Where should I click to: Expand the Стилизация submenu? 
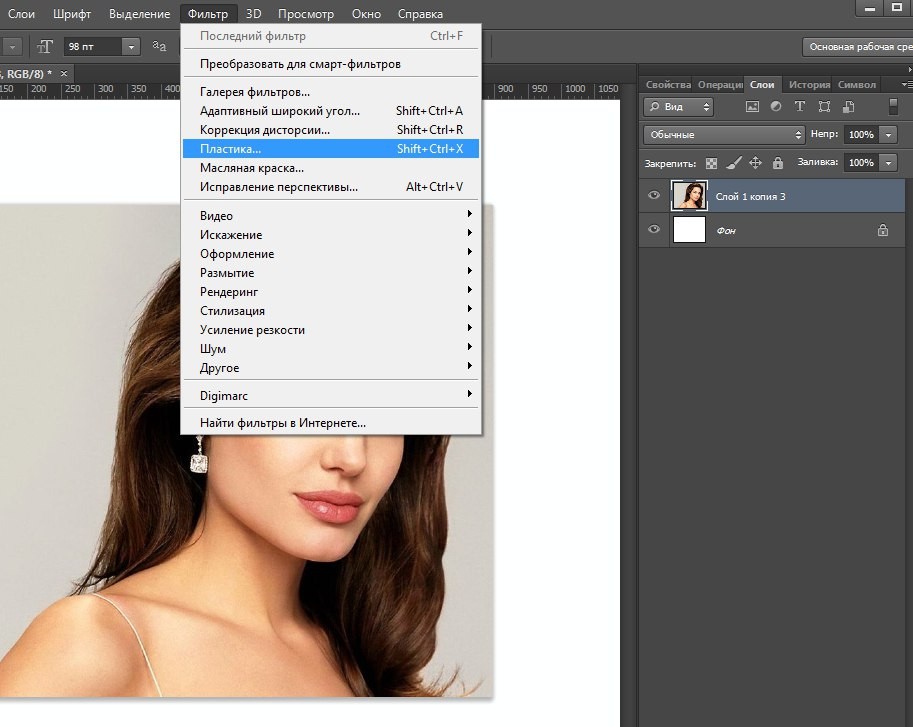click(331, 311)
